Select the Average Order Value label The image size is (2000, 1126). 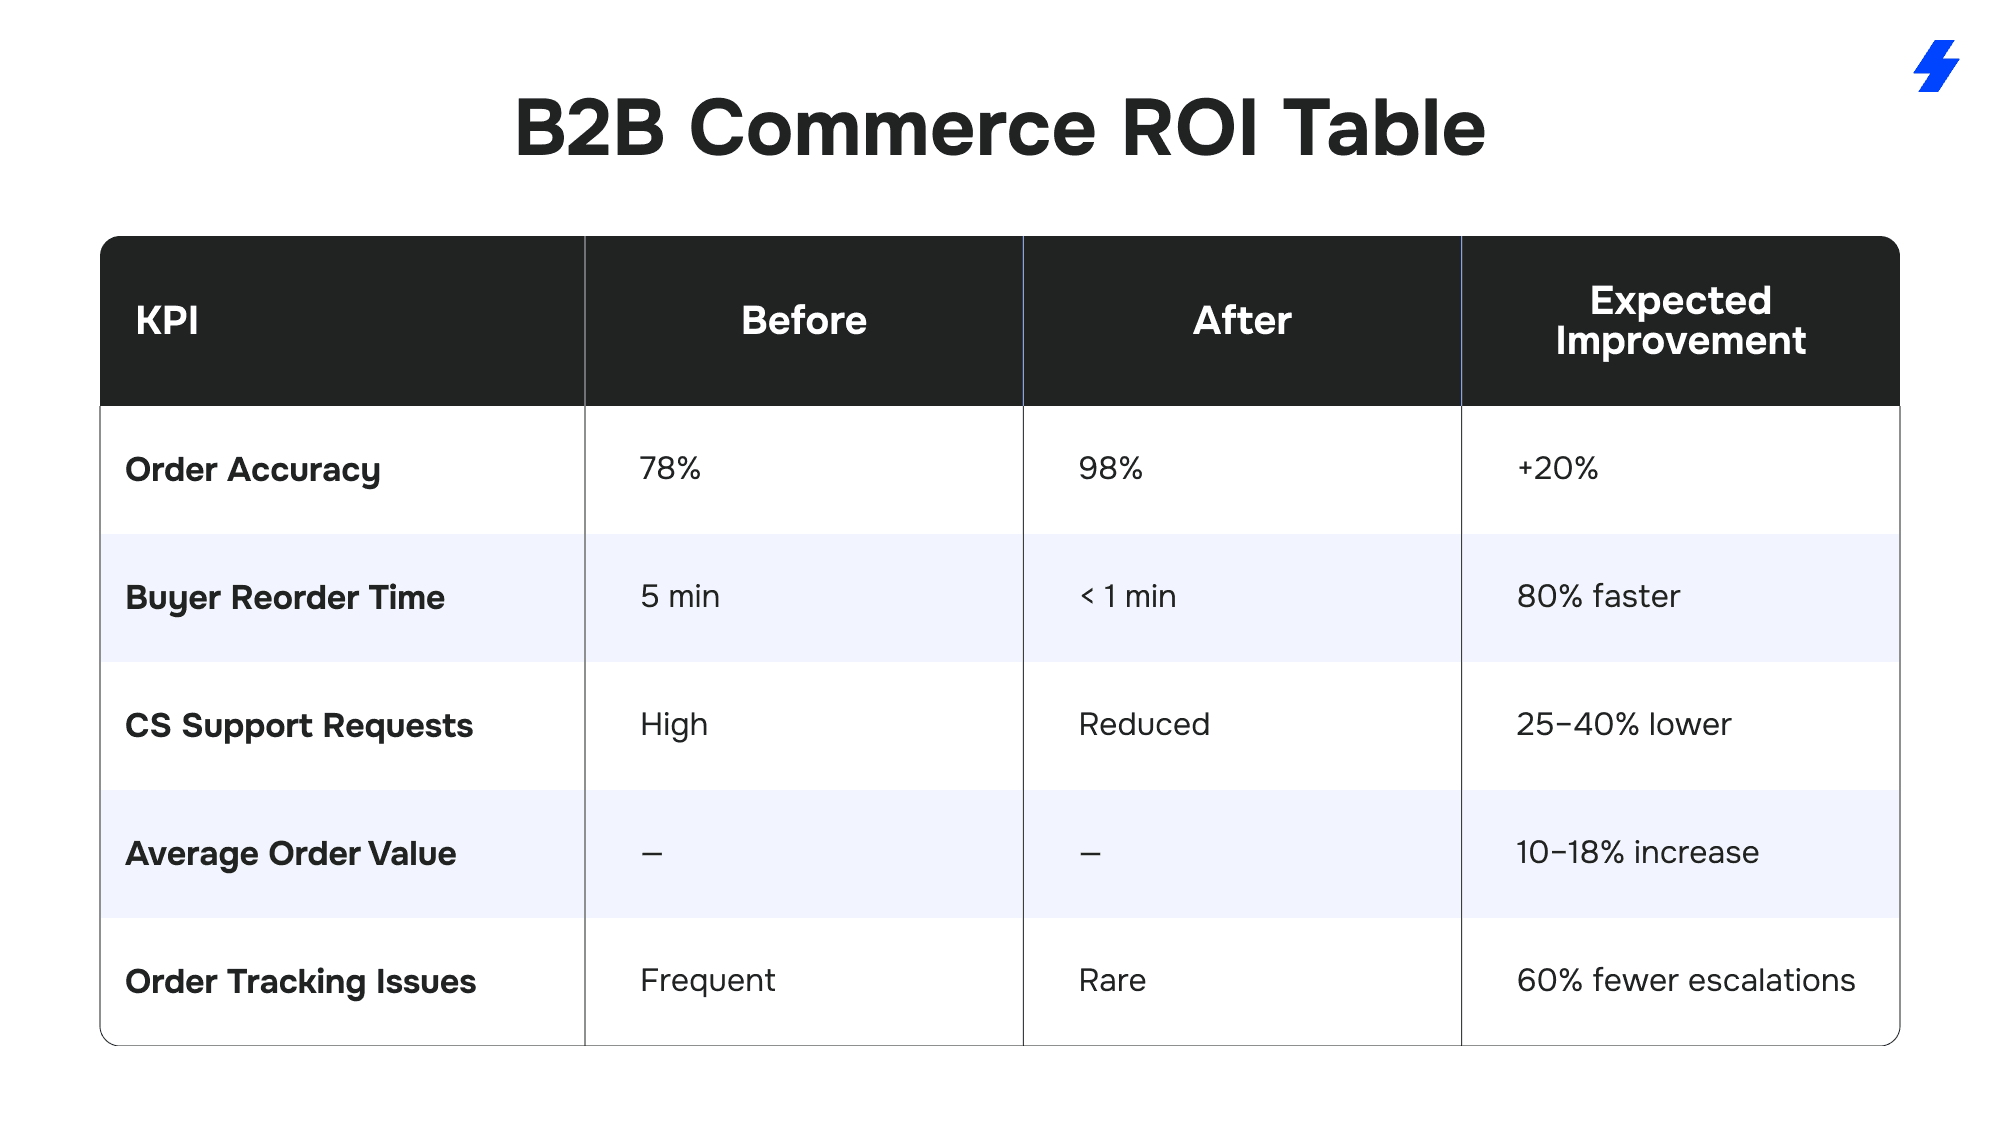pos(291,853)
